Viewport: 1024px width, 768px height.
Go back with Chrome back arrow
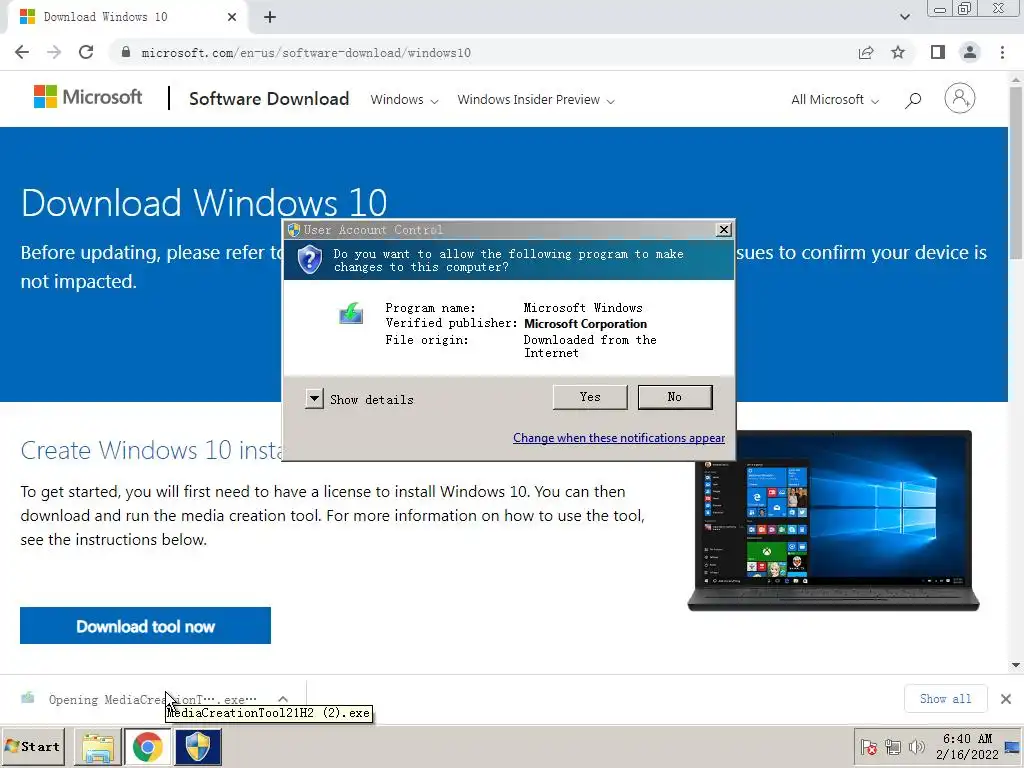[22, 52]
